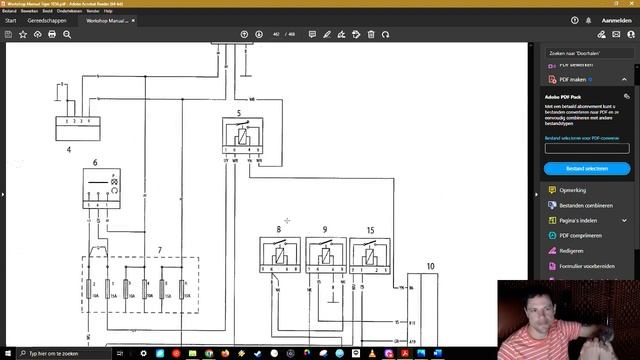
Task: Click the share link icon at top right
Action: (x=601, y=35)
